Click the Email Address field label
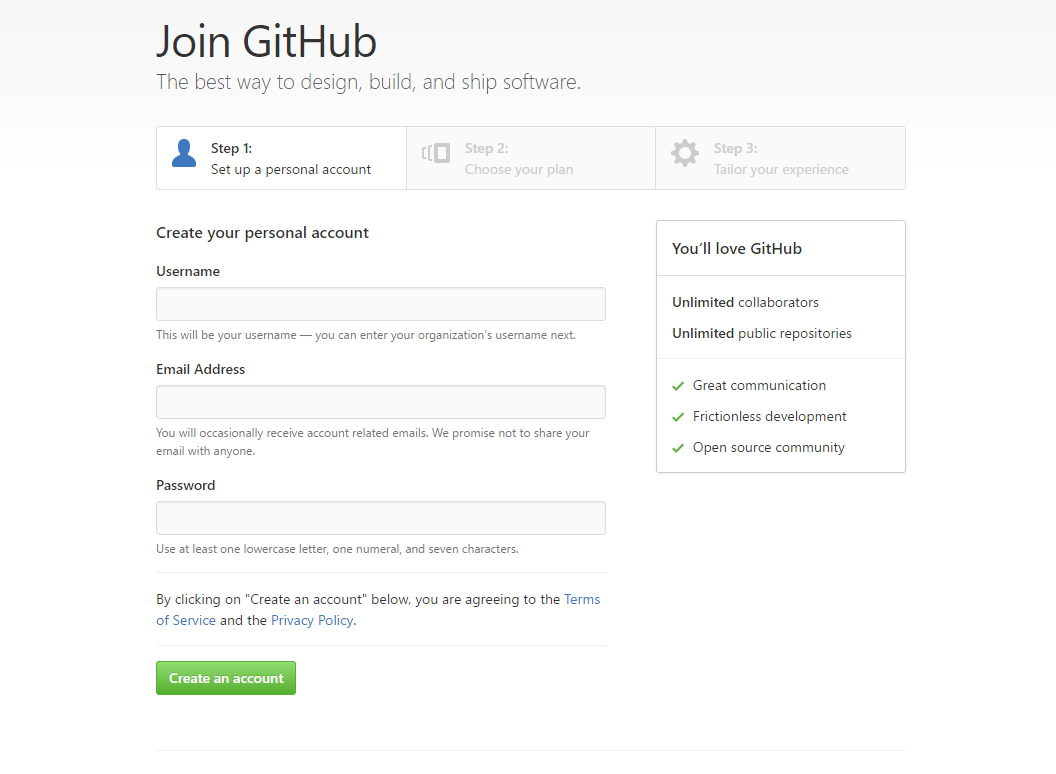Viewport: 1056px width, 774px height. [200, 369]
